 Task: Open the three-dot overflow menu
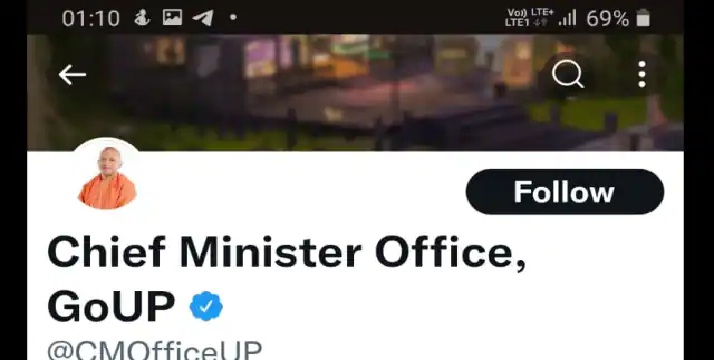[642, 74]
